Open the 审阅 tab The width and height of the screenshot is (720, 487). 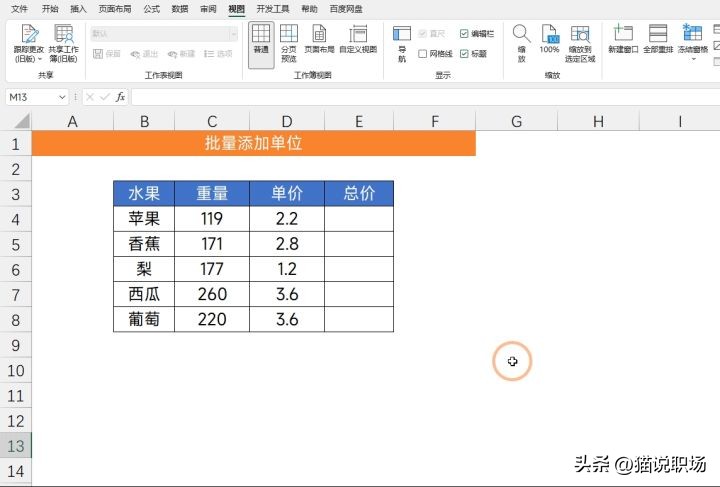click(208, 9)
